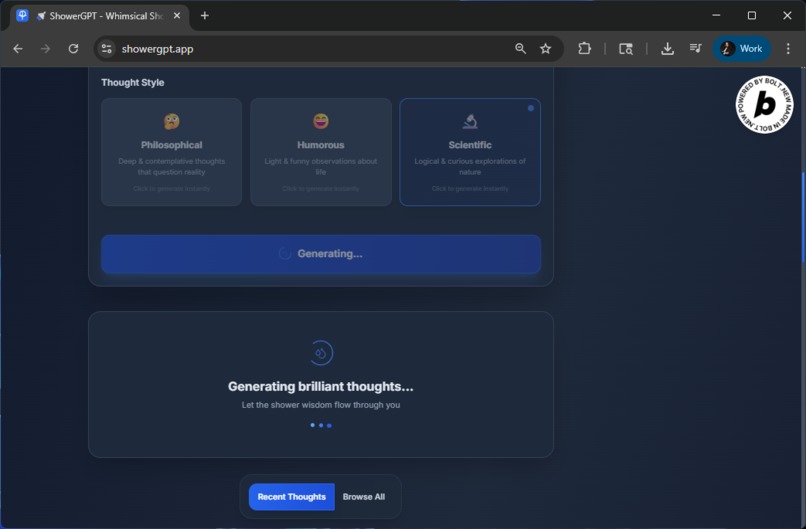Click the tab search icon at far left
This screenshot has width=806, height=529.
(x=22, y=15)
